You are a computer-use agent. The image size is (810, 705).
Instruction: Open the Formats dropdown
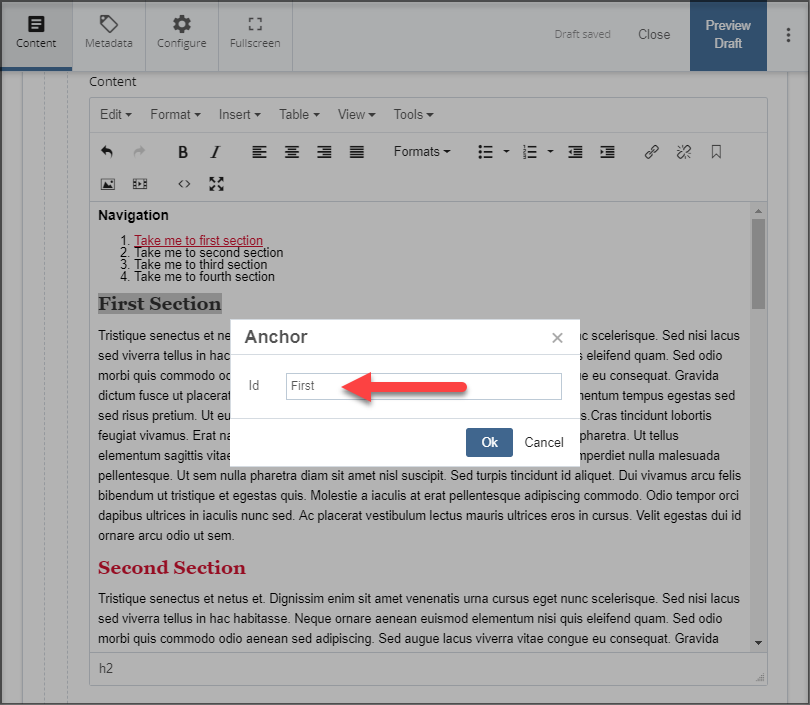click(x=422, y=152)
